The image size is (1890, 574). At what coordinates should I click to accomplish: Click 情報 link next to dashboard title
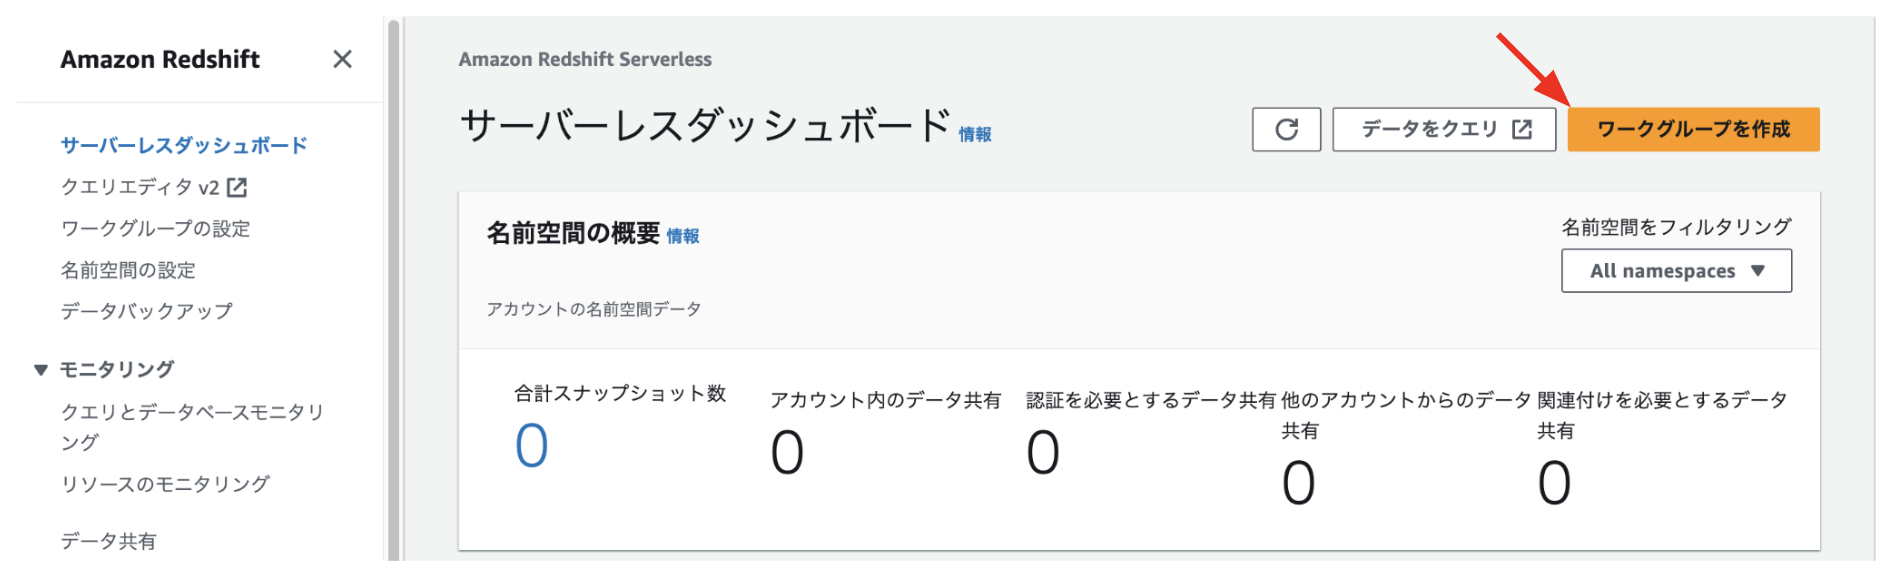point(975,134)
